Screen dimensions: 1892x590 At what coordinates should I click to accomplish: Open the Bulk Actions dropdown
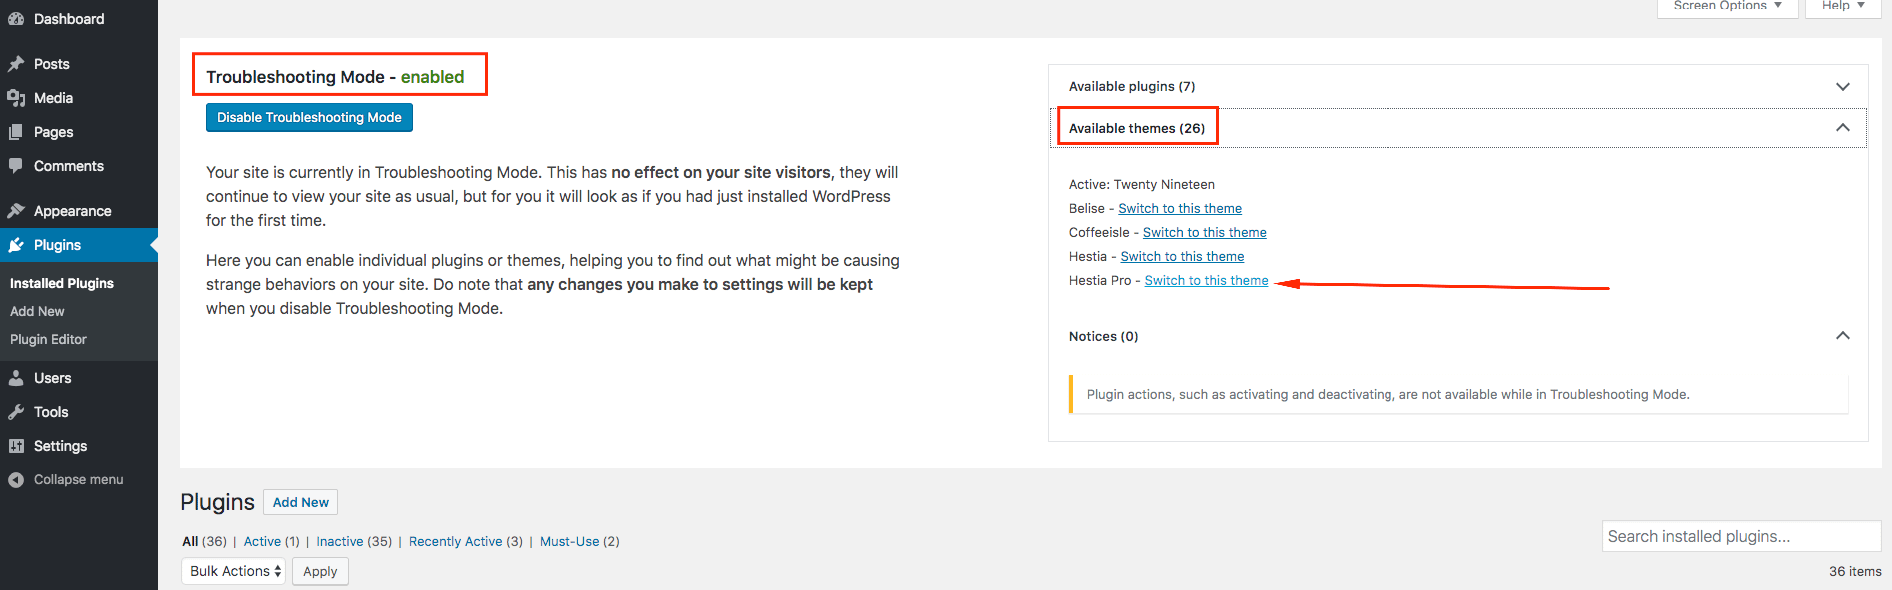(x=234, y=571)
